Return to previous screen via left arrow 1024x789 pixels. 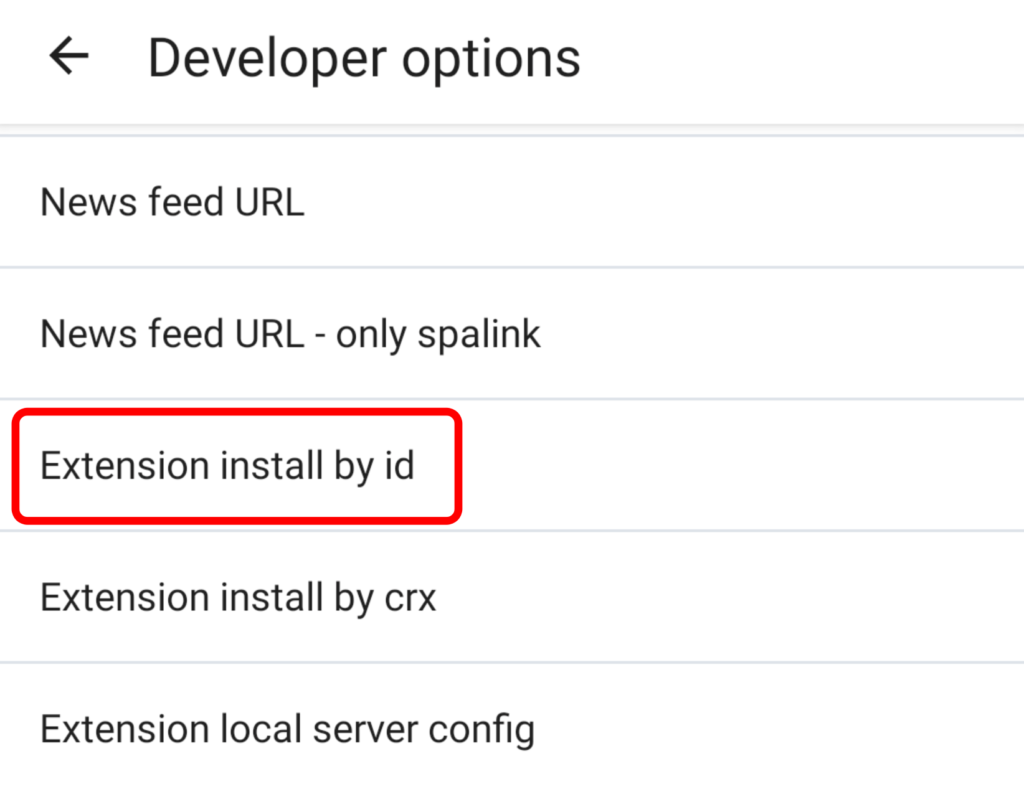(x=69, y=56)
